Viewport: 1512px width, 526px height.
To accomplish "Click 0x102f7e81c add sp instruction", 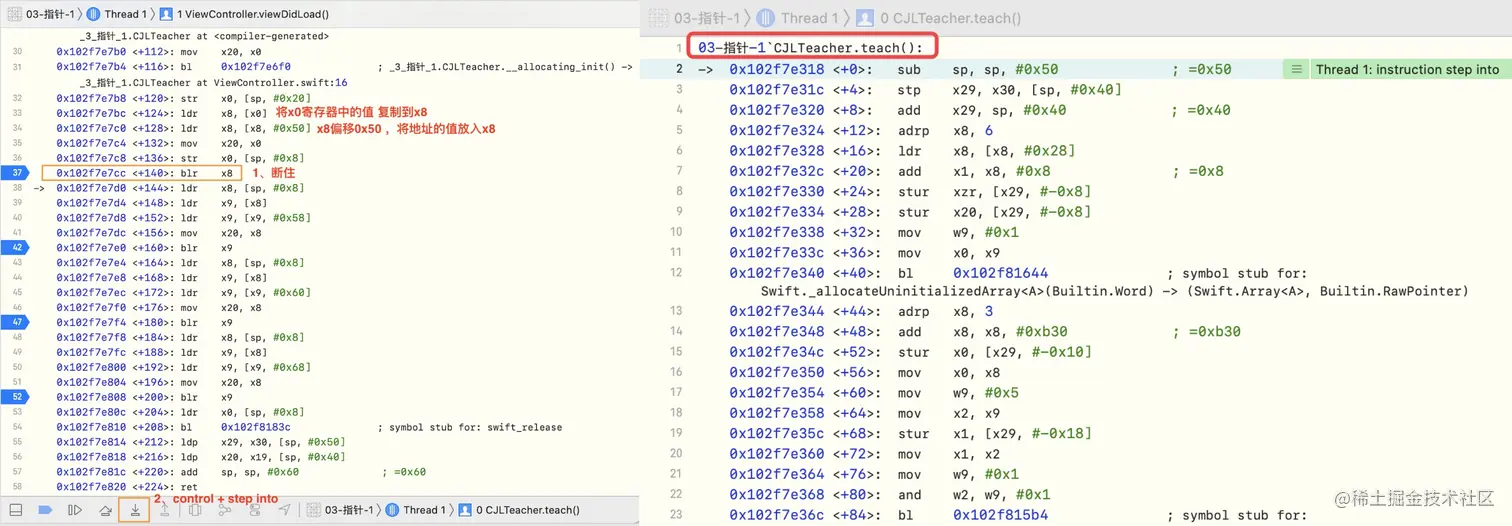I will (241, 472).
